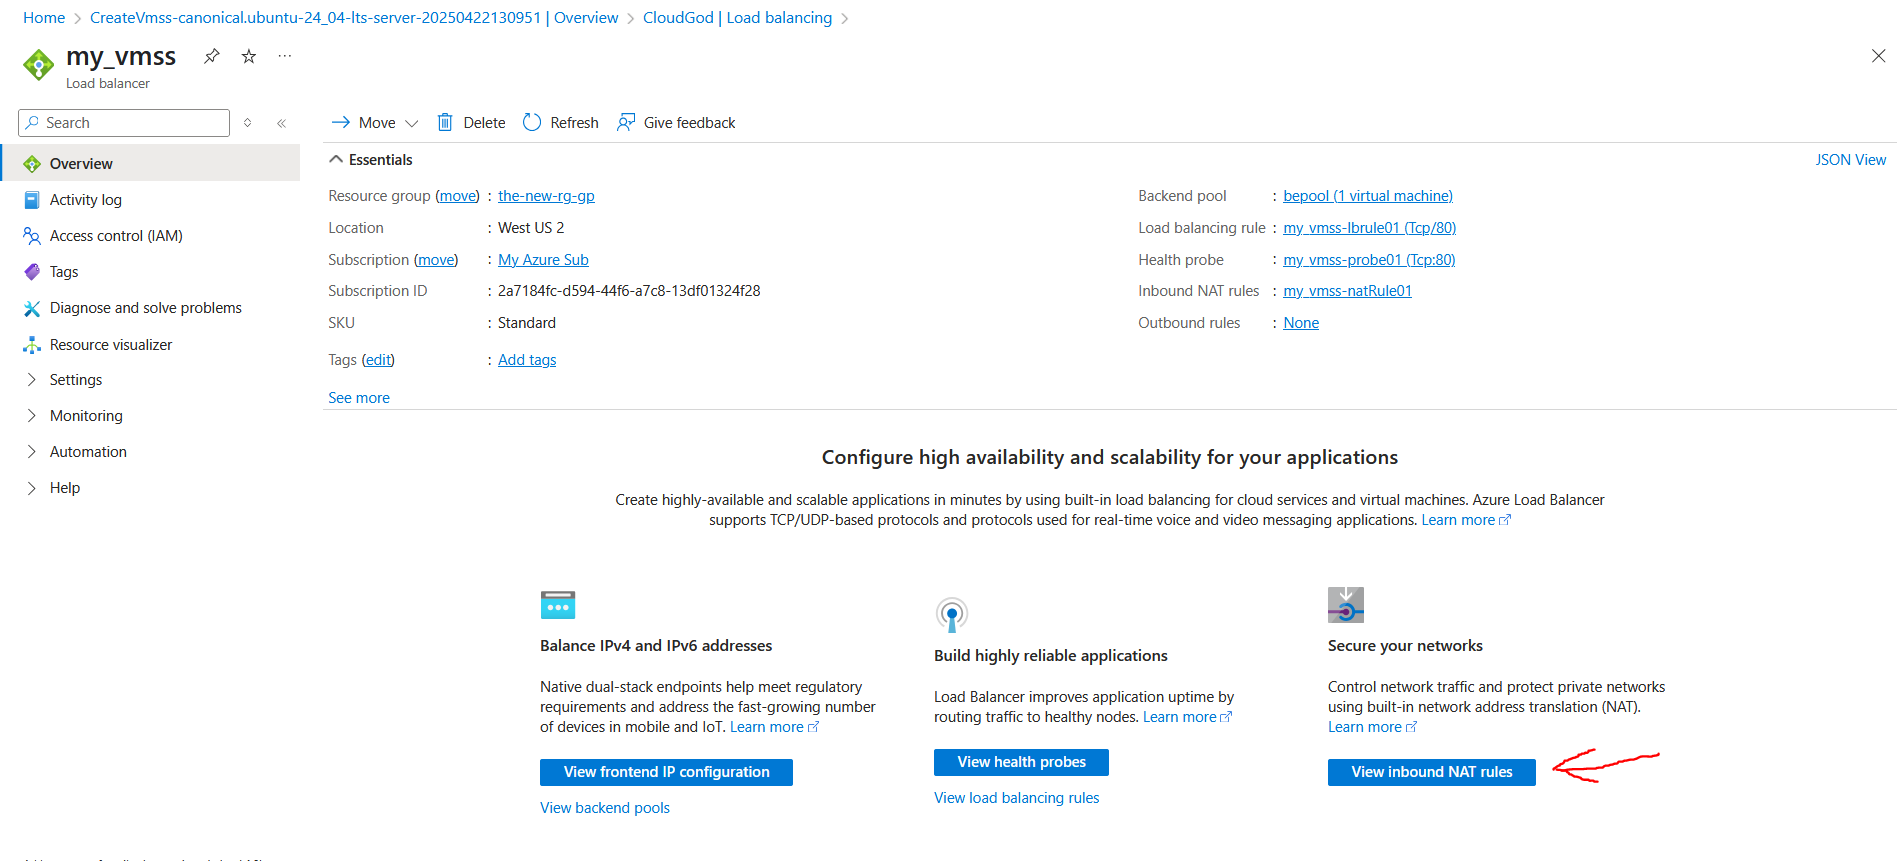The image size is (1903, 861).
Task: Open resource group the-new-rg-gp
Action: (x=546, y=196)
